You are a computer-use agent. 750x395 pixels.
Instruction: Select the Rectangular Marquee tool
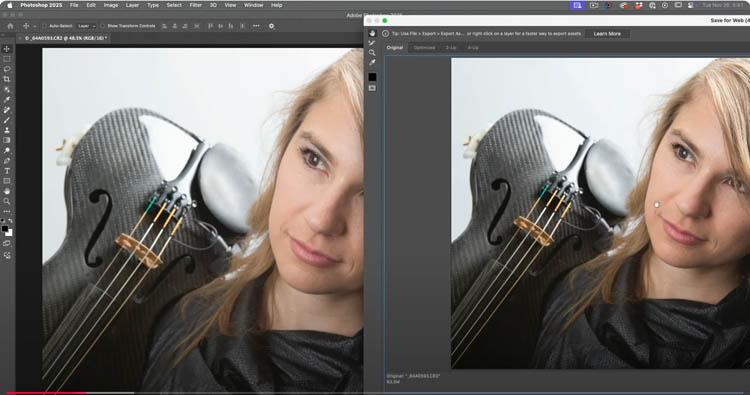[x=7, y=59]
